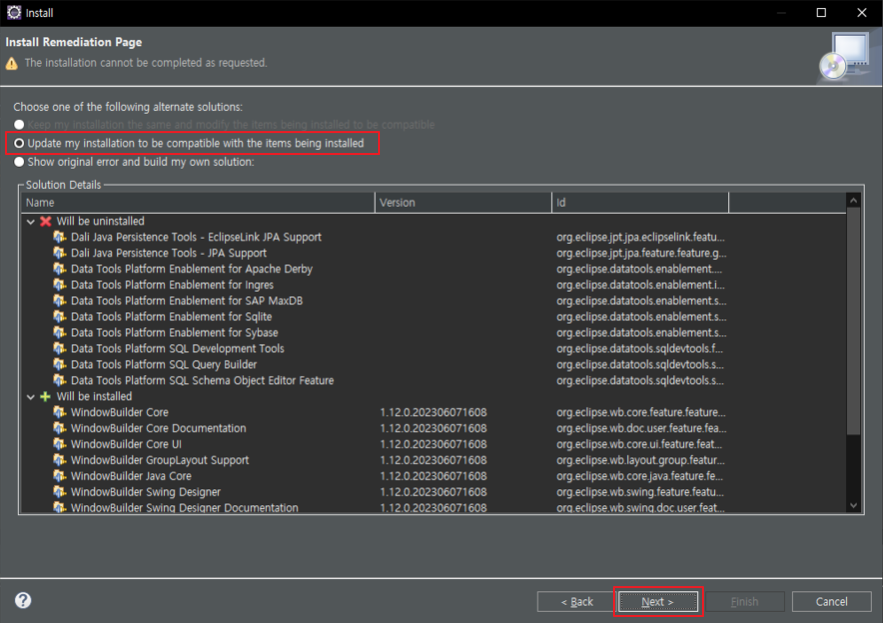This screenshot has width=883, height=623.
Task: Cancel the install wizard
Action: pos(831,602)
